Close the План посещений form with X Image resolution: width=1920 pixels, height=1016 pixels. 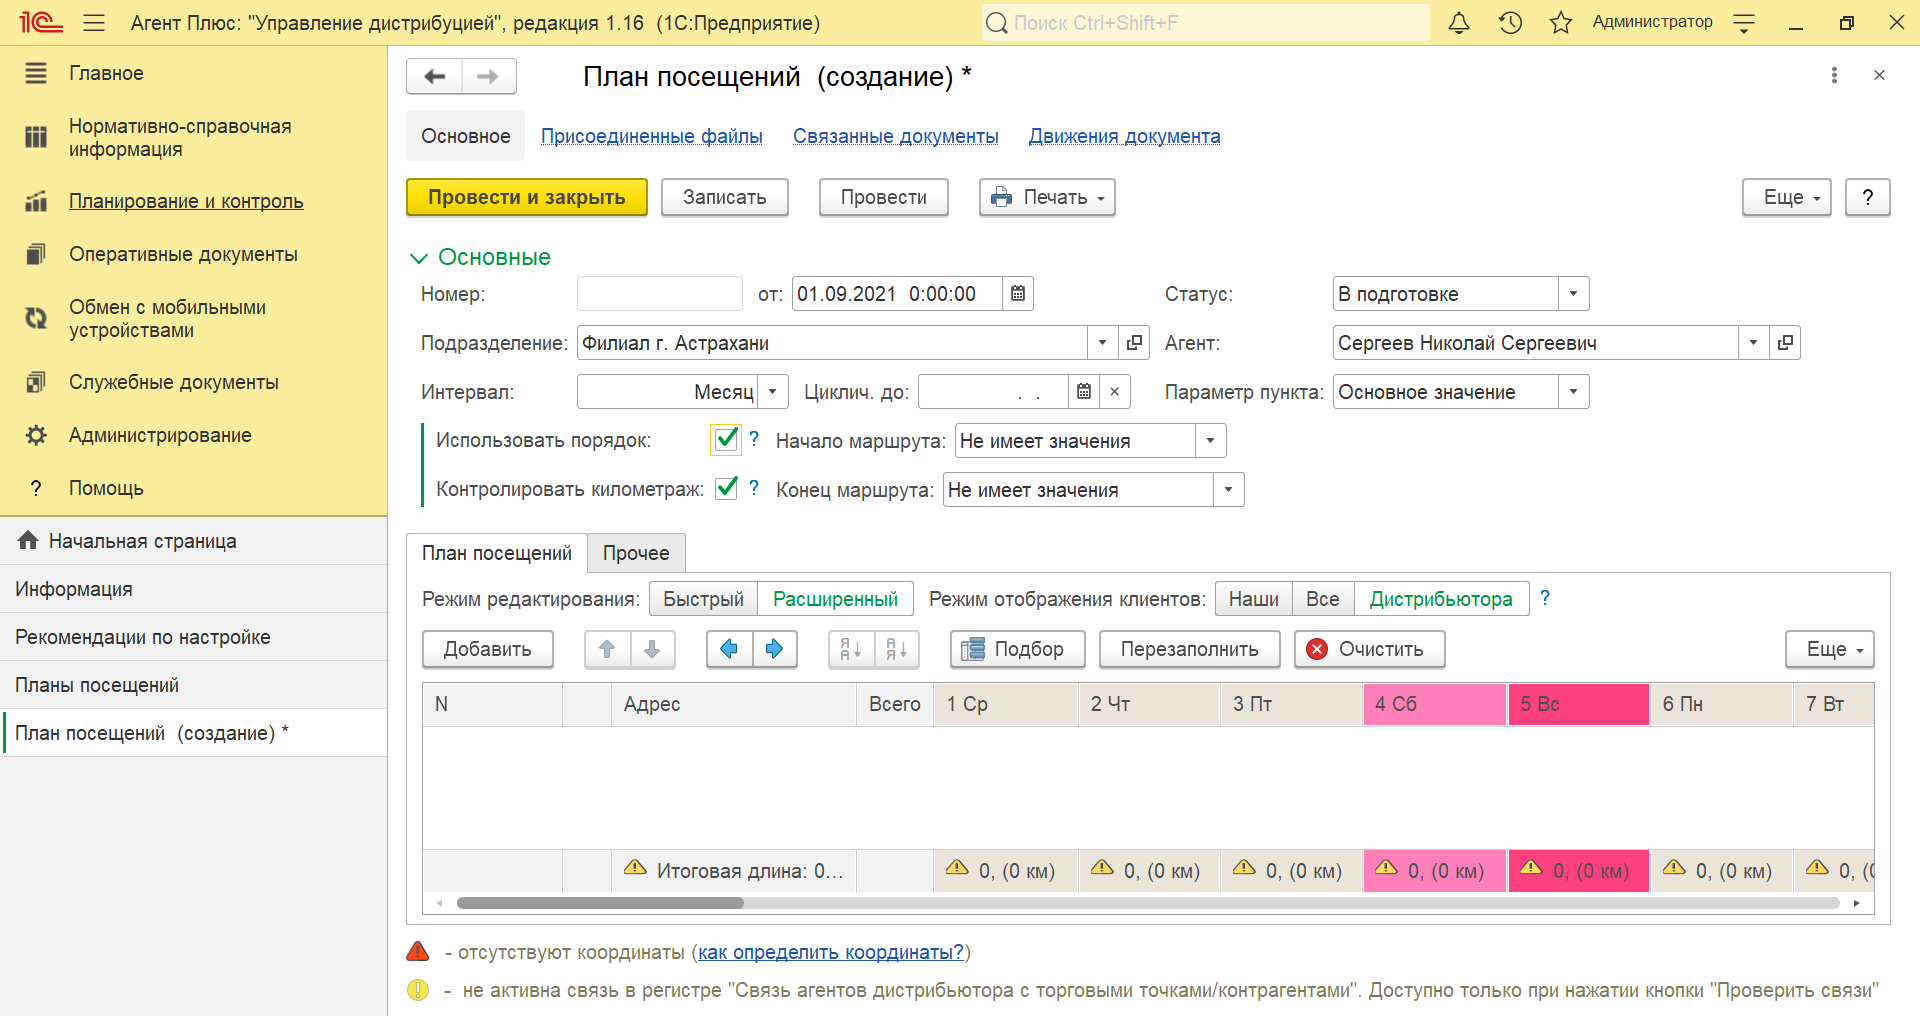1879,75
